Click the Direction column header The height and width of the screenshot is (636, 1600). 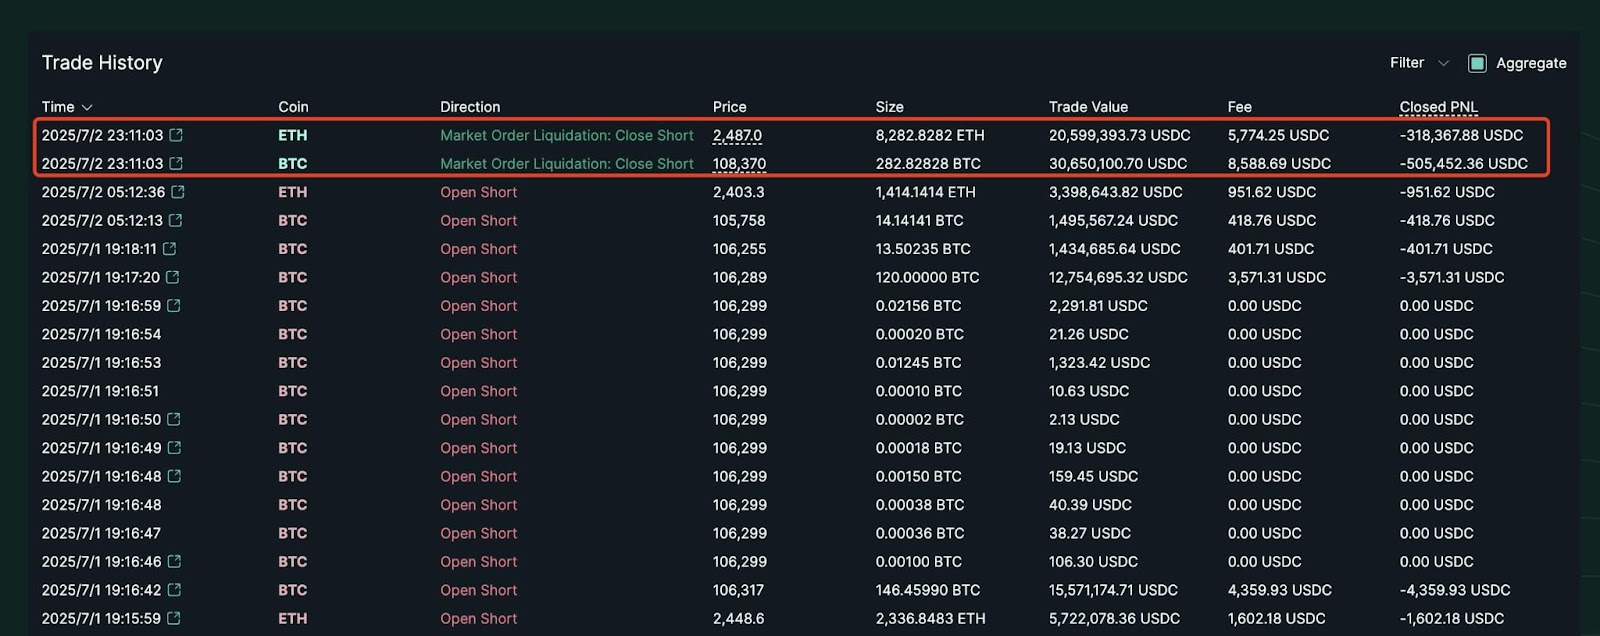(x=470, y=107)
